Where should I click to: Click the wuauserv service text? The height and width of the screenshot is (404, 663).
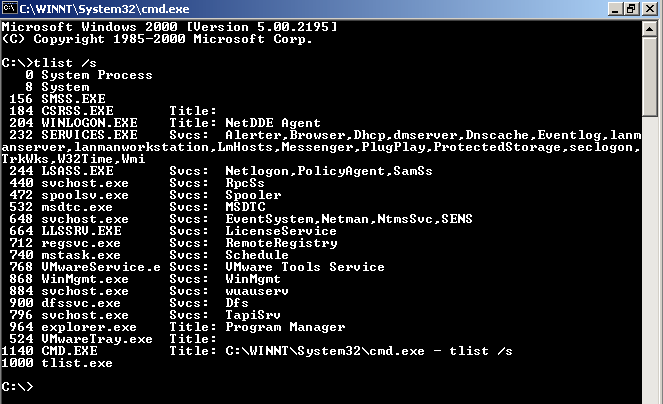coord(257,291)
